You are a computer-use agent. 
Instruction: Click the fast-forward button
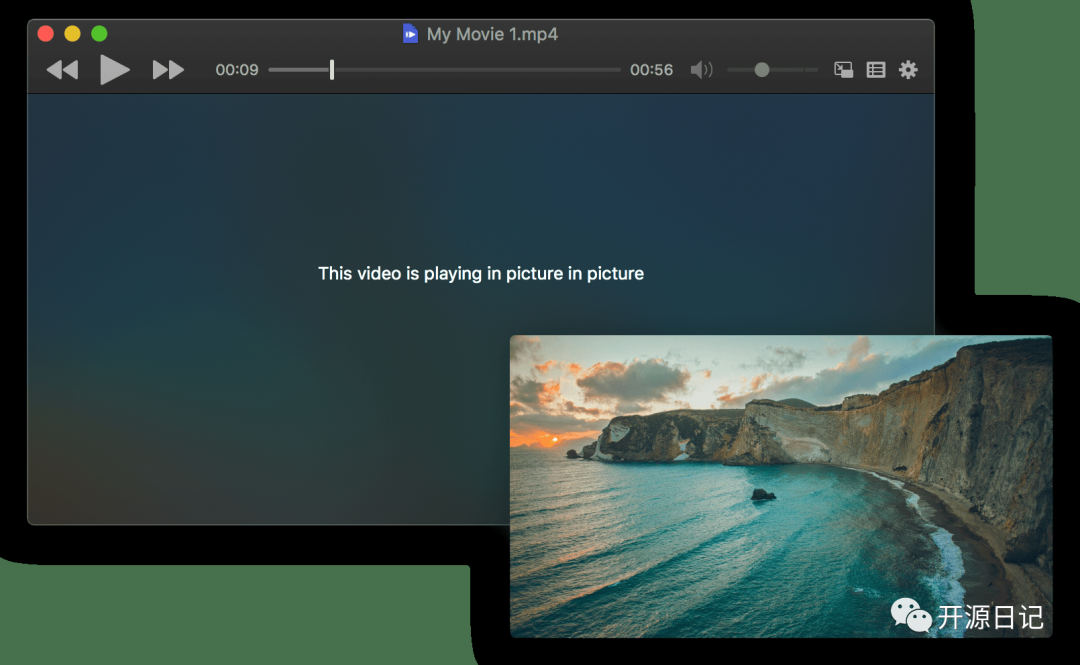[x=168, y=70]
